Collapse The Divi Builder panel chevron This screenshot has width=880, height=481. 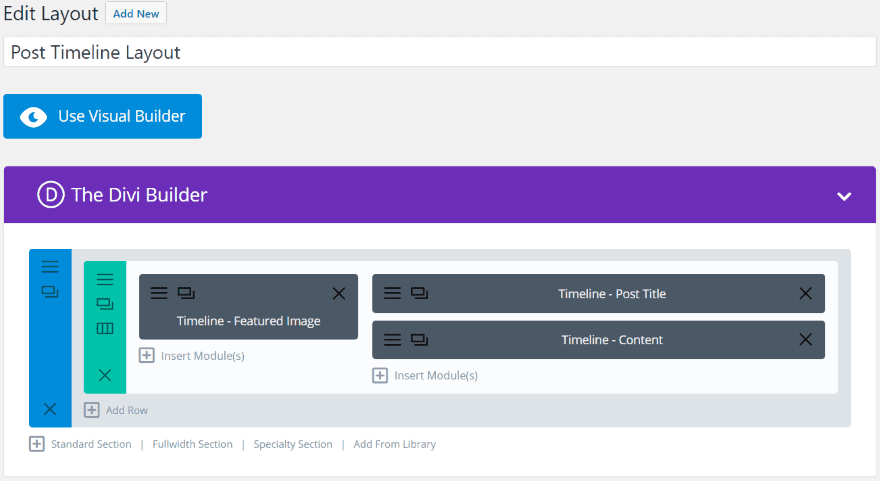[x=844, y=196]
